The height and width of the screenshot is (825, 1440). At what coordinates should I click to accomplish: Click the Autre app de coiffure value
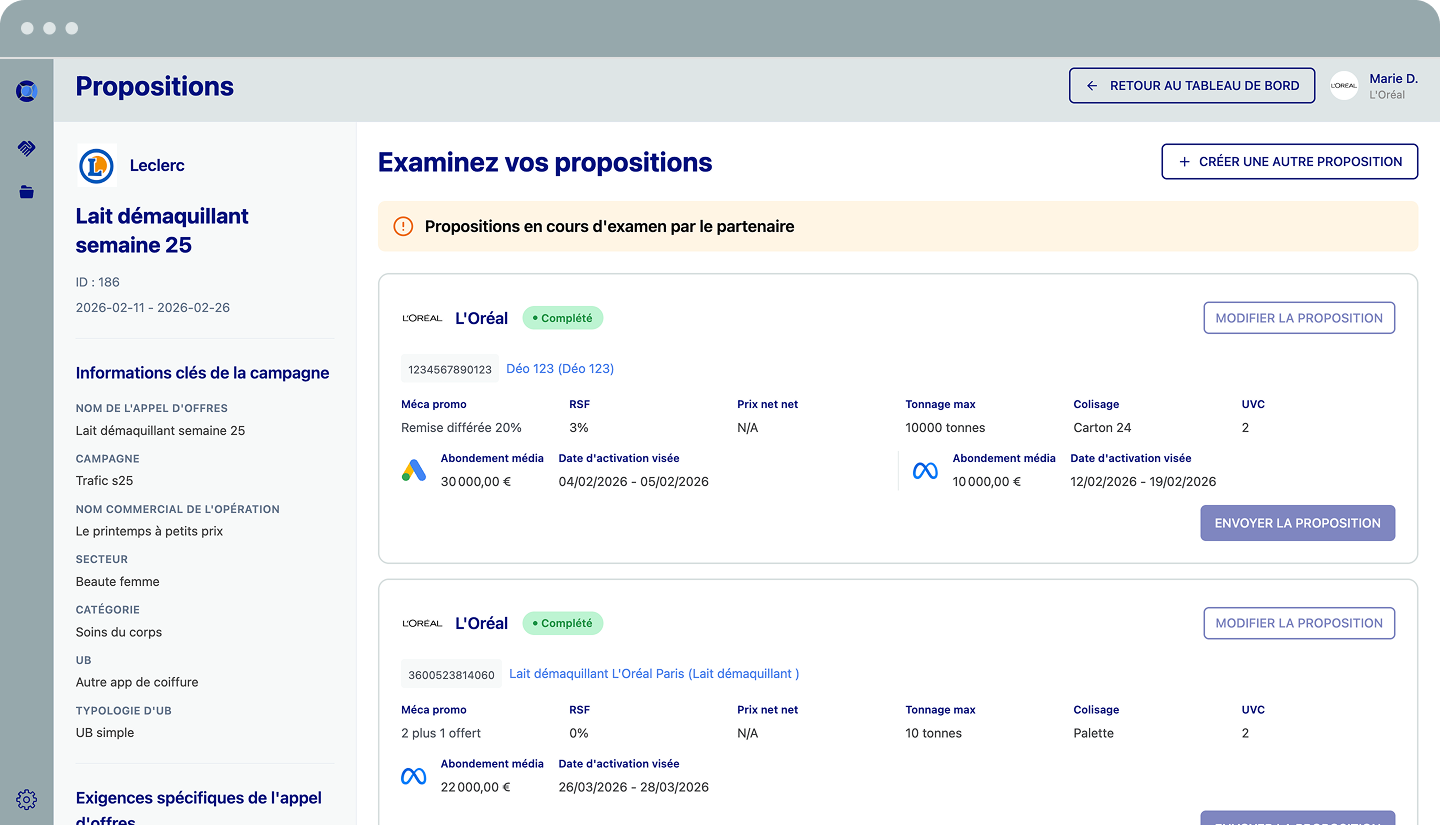[137, 682]
